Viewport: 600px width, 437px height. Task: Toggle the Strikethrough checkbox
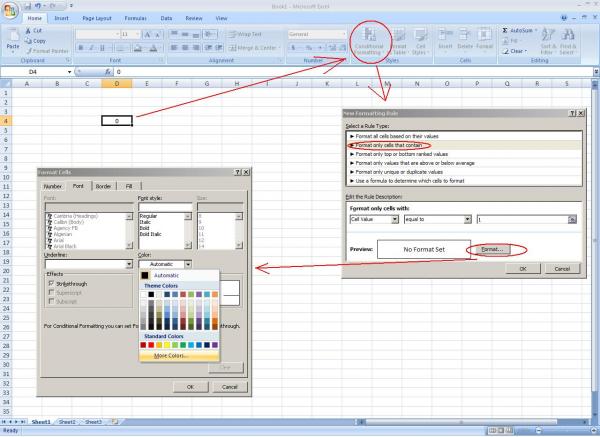click(x=52, y=284)
